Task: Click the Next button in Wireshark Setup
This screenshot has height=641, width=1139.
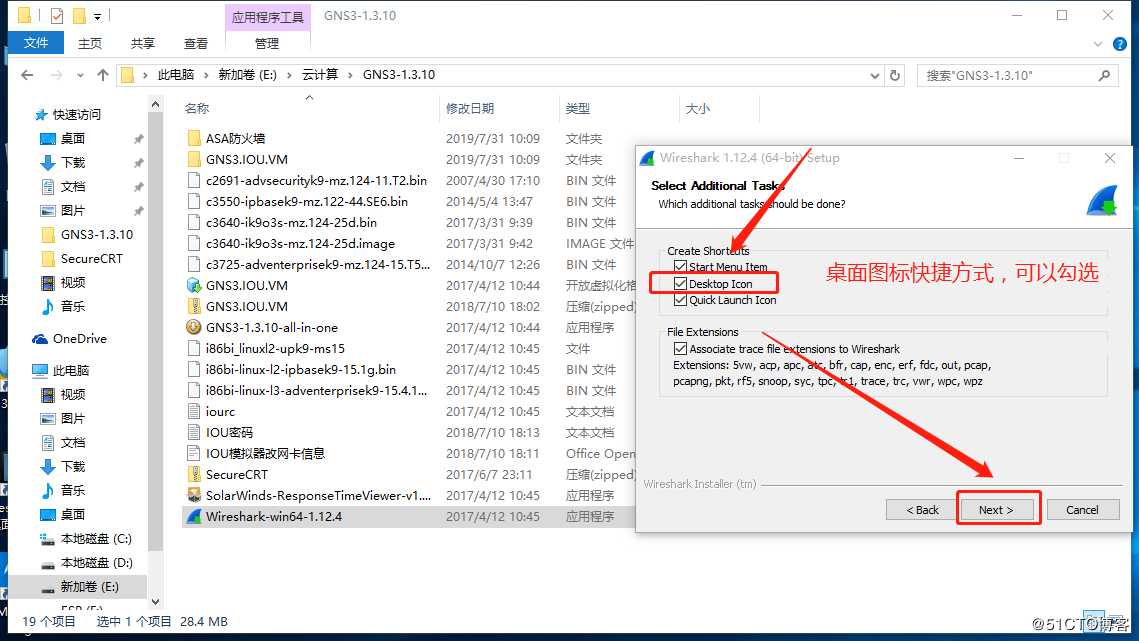Action: [x=996, y=510]
